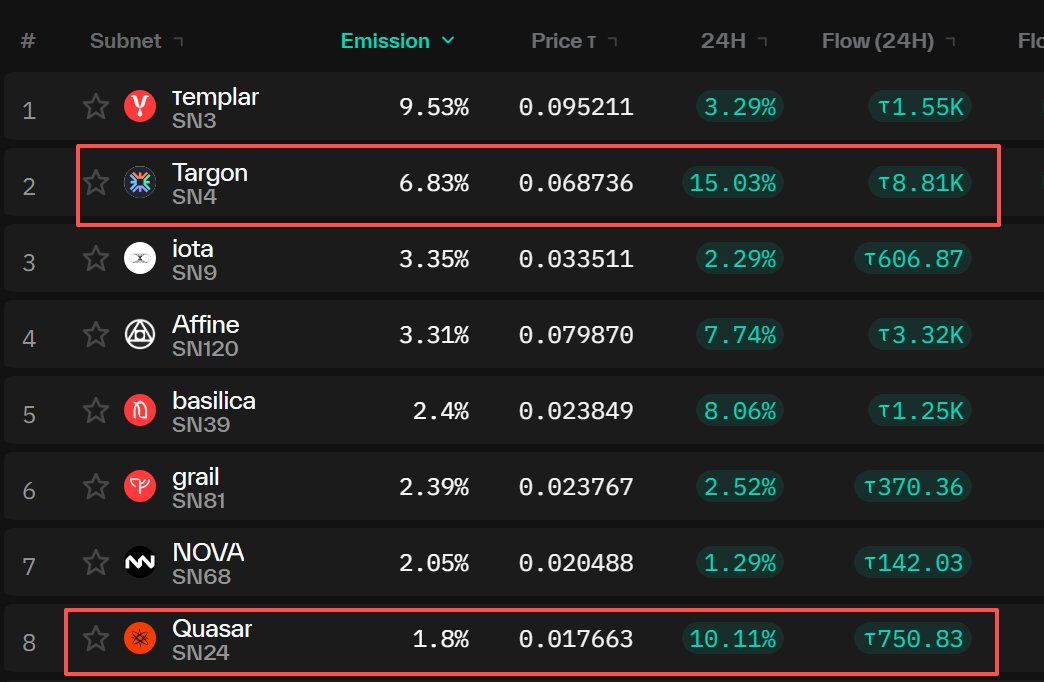This screenshot has height=682, width=1044.
Task: Click basilica emission value 2.4%
Action: [x=441, y=410]
